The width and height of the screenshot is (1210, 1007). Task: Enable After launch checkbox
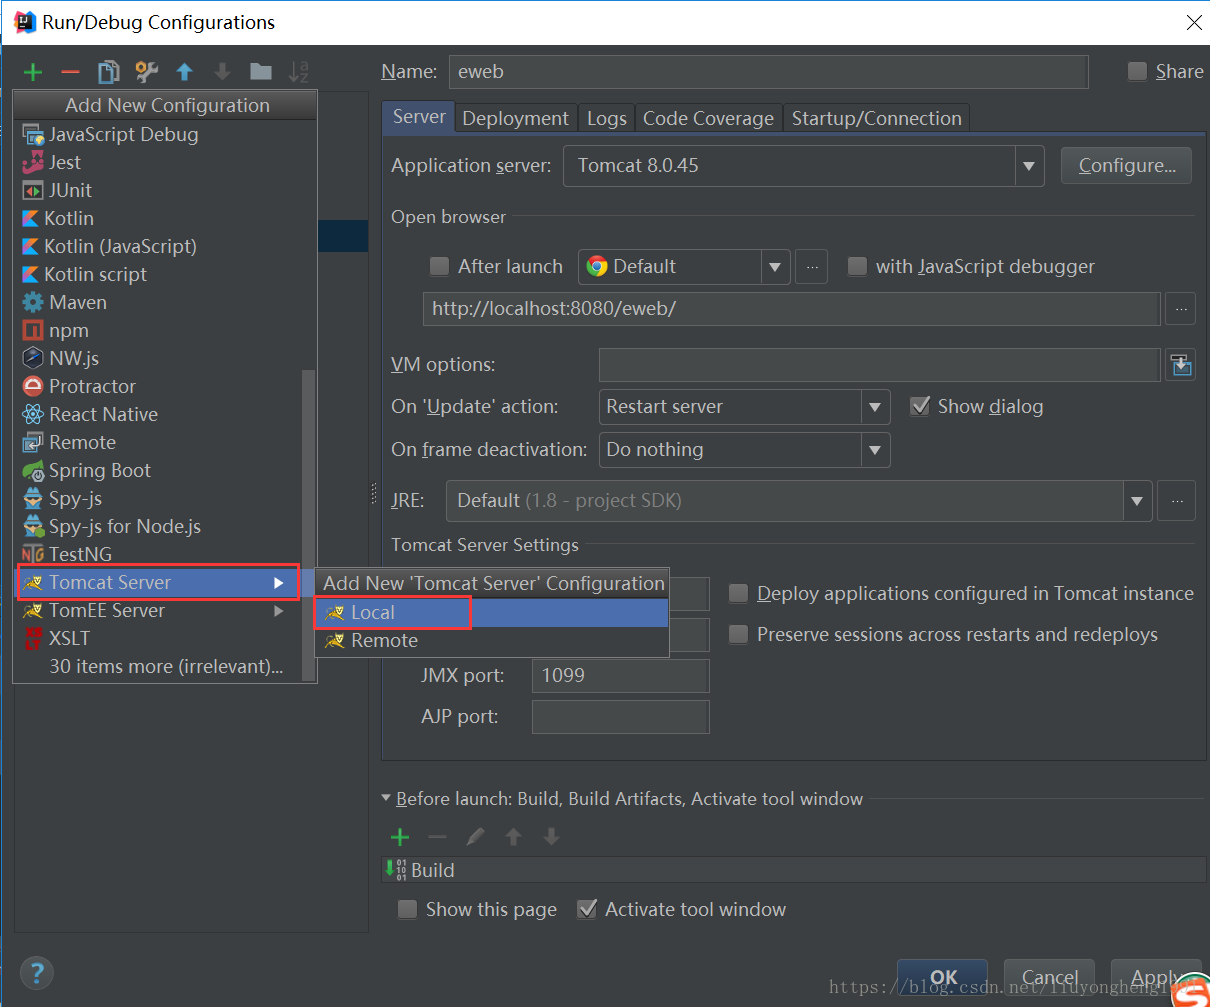[x=439, y=266]
